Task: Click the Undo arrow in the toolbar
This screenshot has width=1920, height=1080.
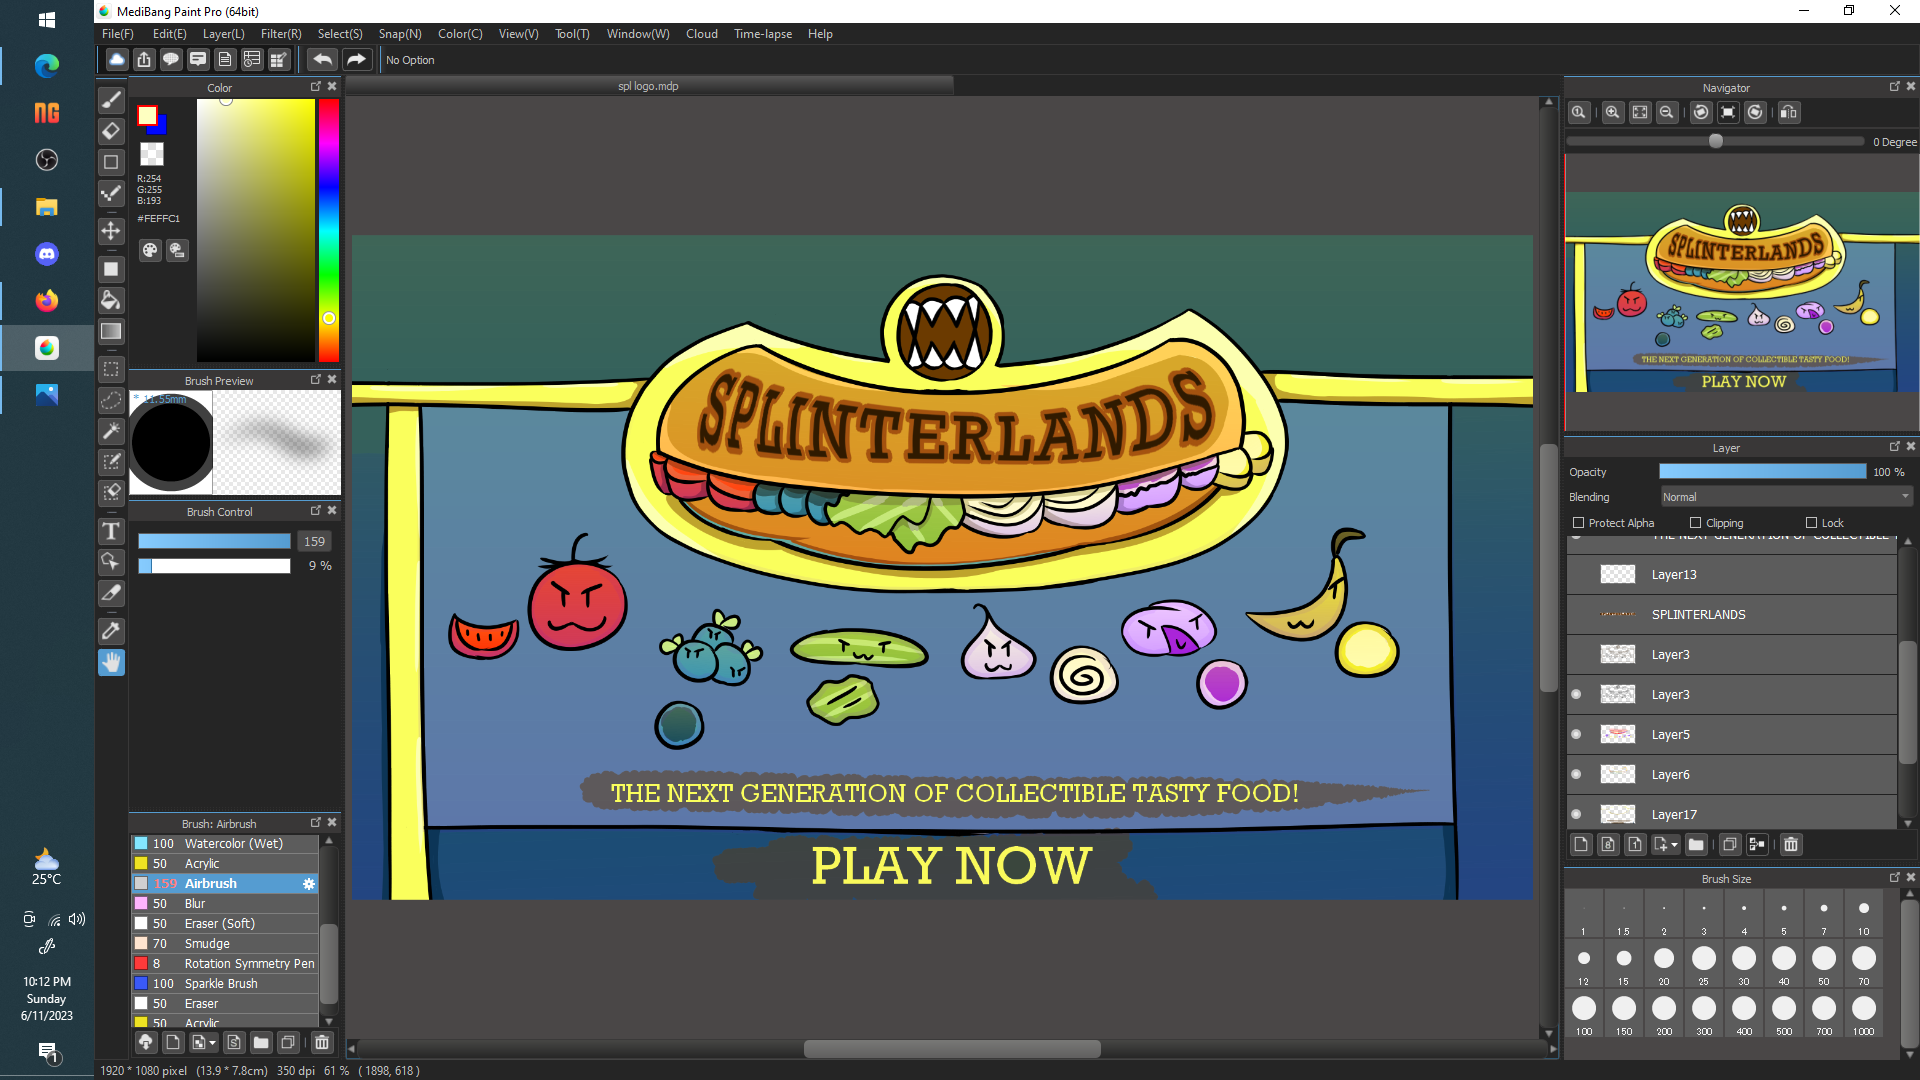Action: coord(322,60)
